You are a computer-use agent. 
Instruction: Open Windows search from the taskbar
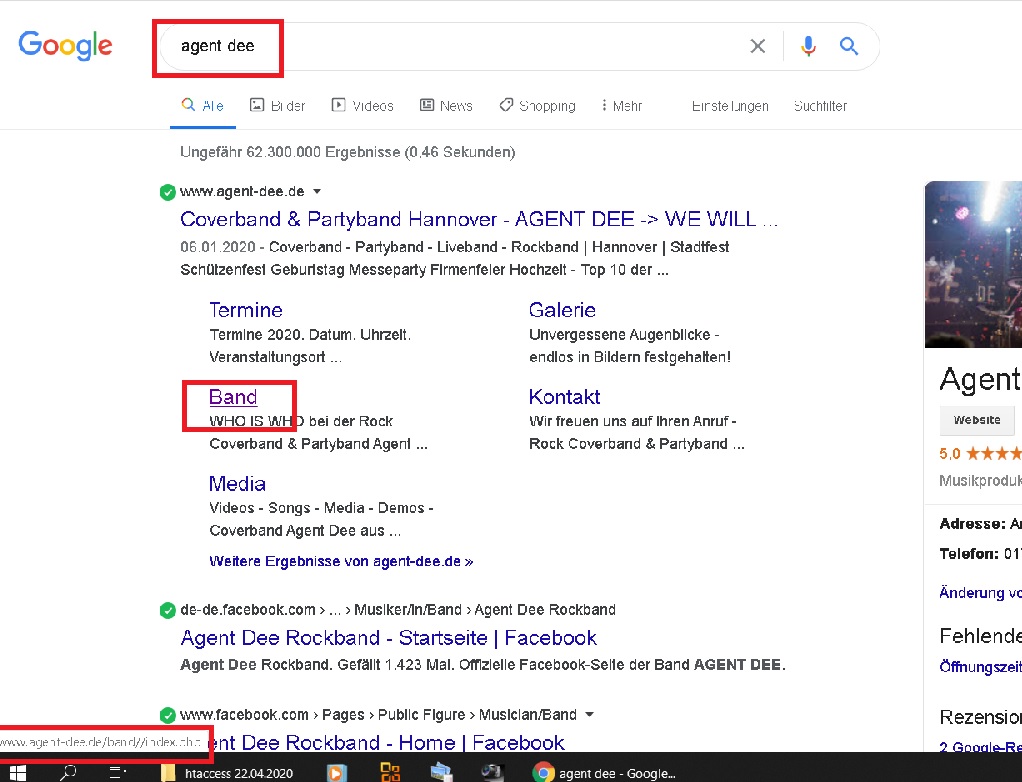tap(68, 773)
